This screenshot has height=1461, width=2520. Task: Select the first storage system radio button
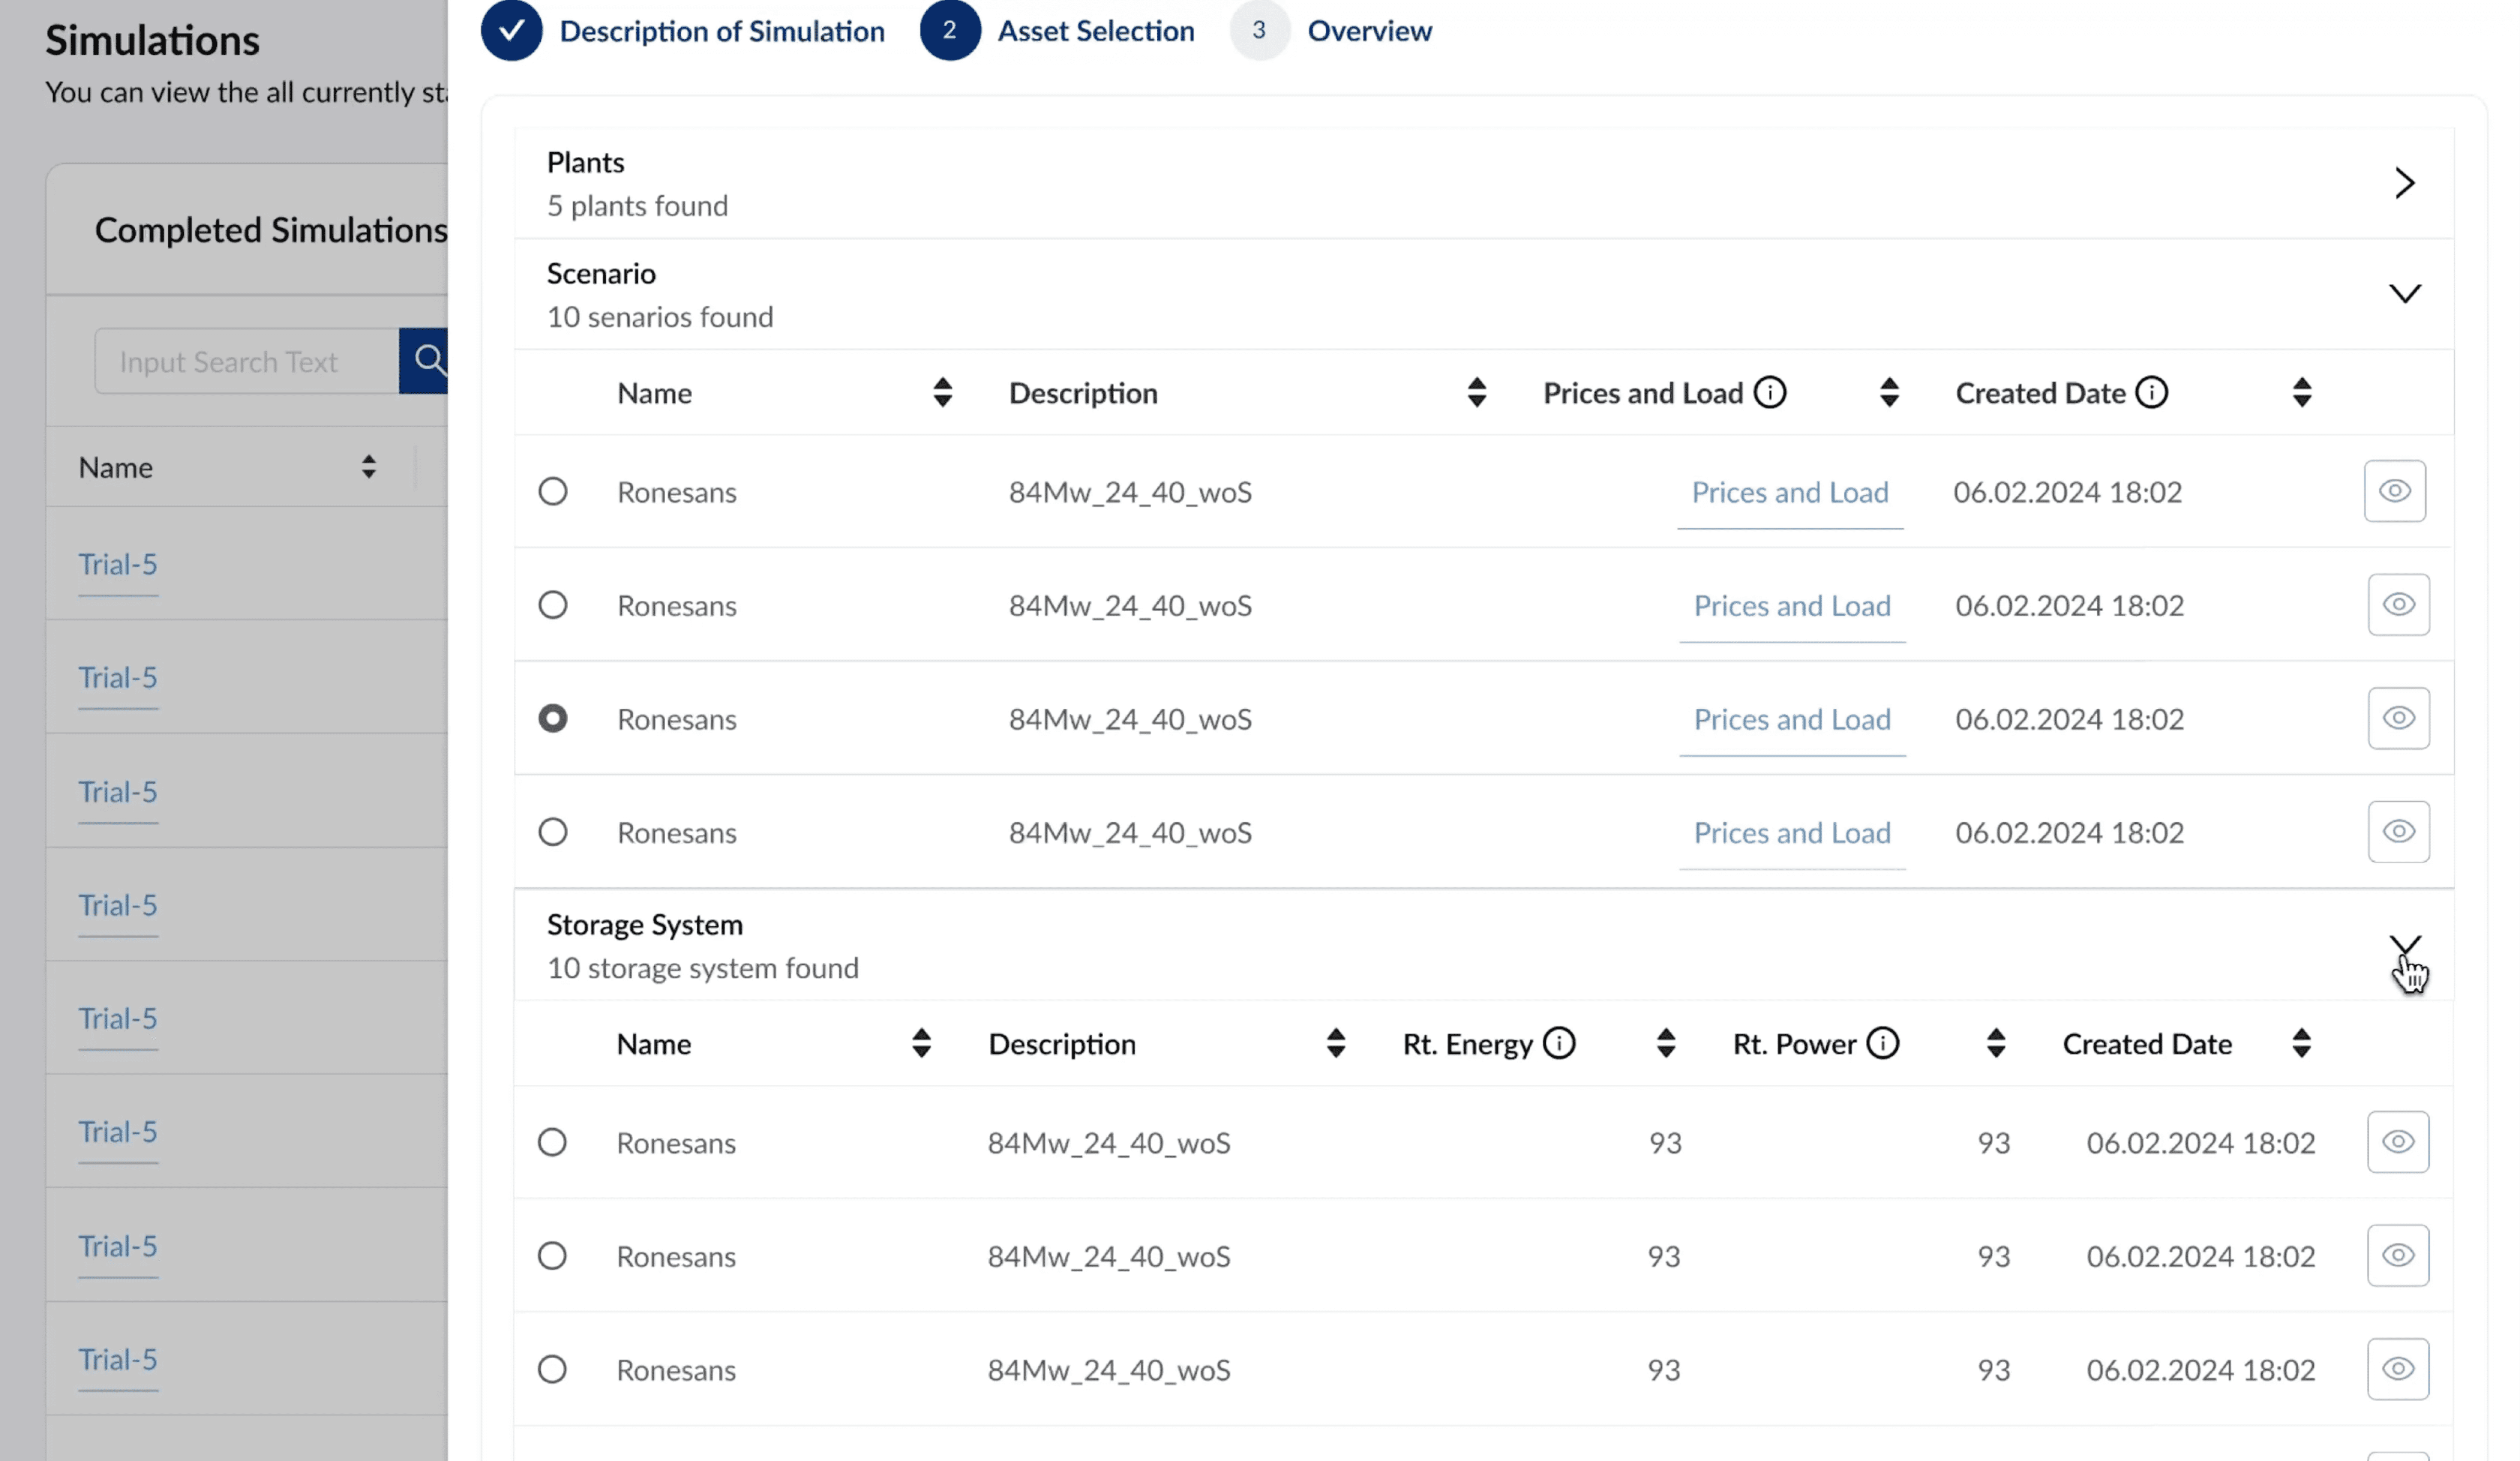pos(552,1142)
